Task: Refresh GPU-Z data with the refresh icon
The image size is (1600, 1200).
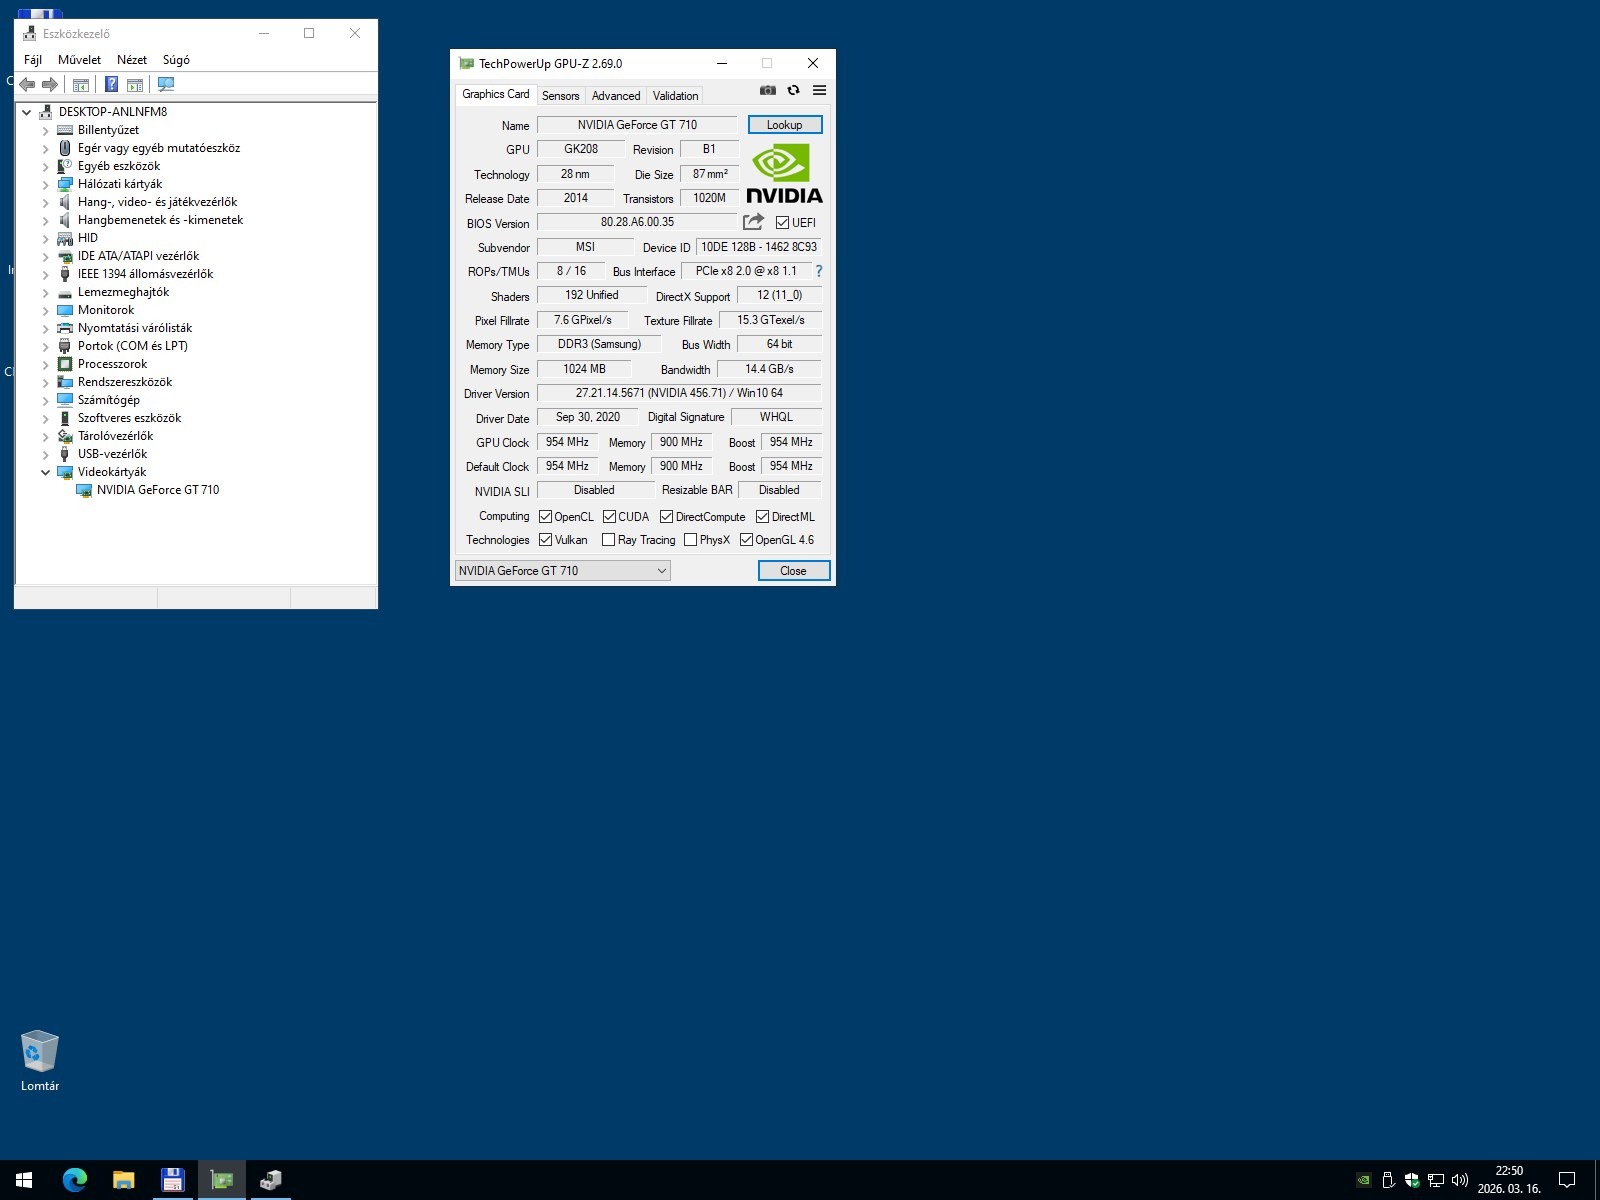Action: click(794, 90)
